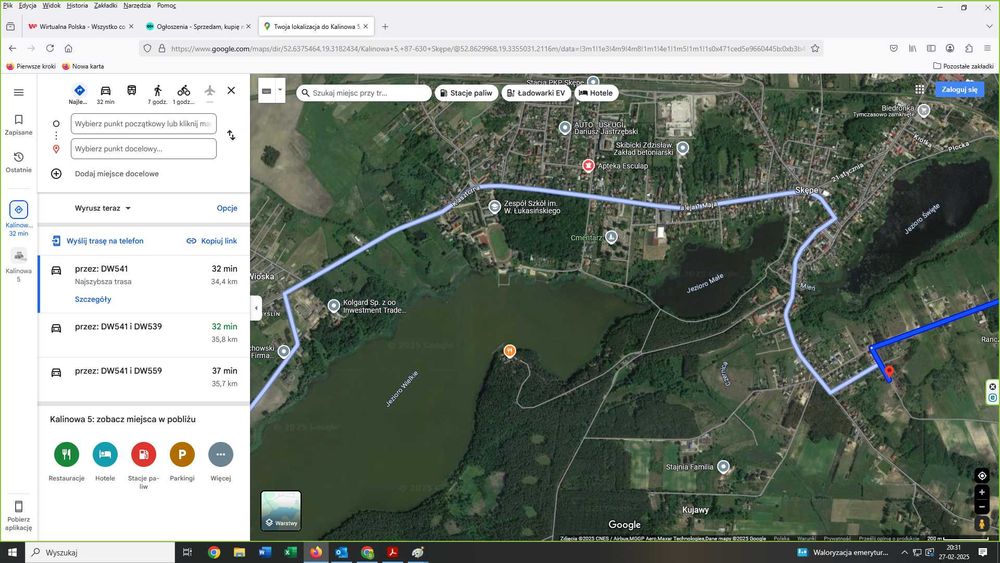Filter map by Hotele chip

595,92
